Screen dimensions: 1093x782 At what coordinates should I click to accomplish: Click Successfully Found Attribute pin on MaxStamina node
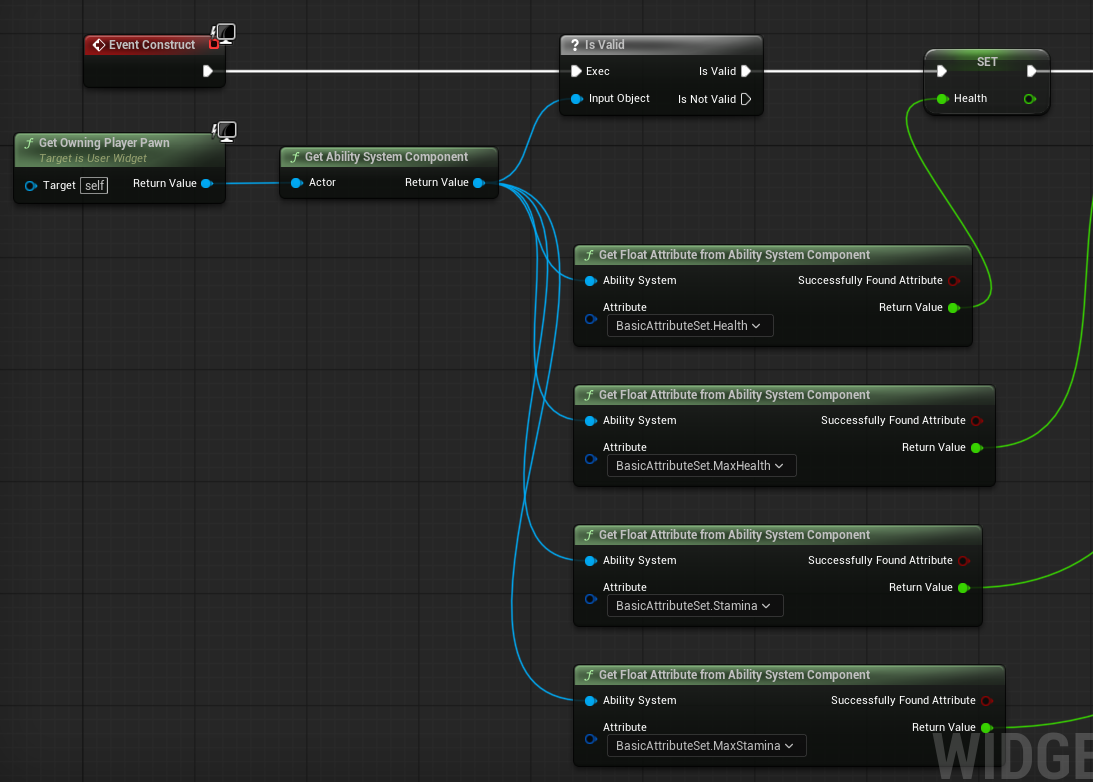(x=987, y=701)
